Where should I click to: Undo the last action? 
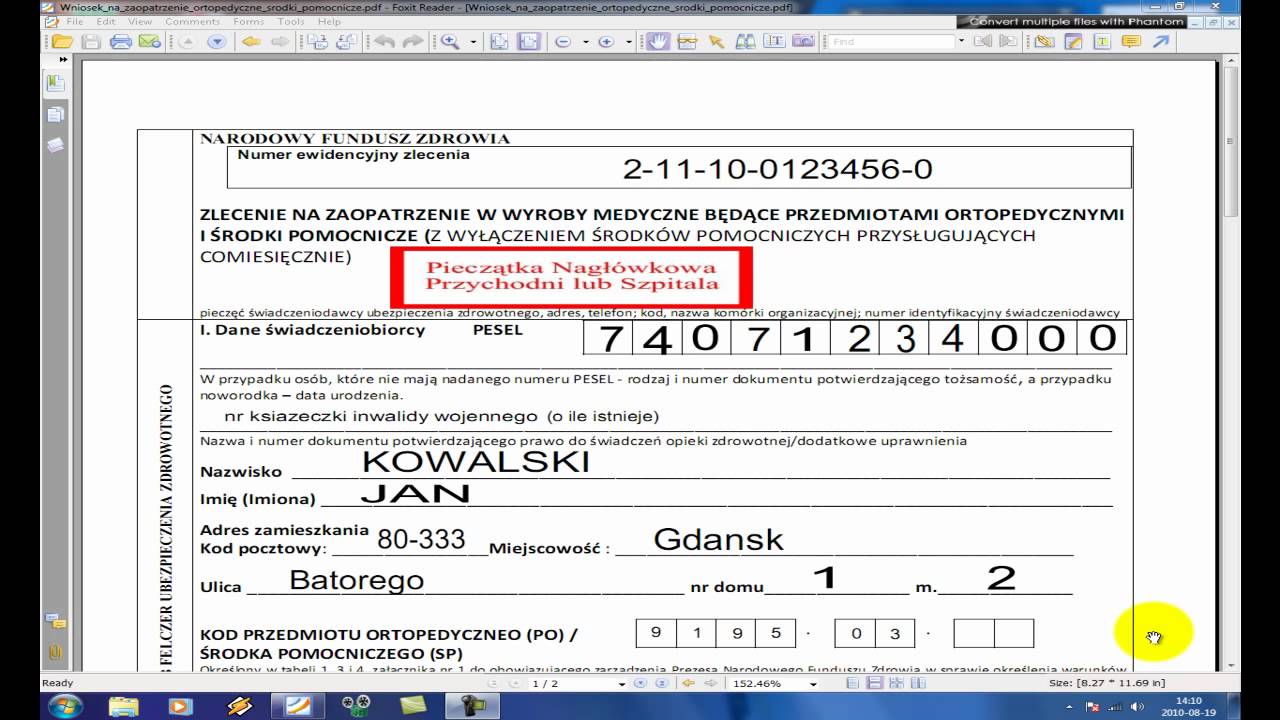pyautogui.click(x=384, y=41)
